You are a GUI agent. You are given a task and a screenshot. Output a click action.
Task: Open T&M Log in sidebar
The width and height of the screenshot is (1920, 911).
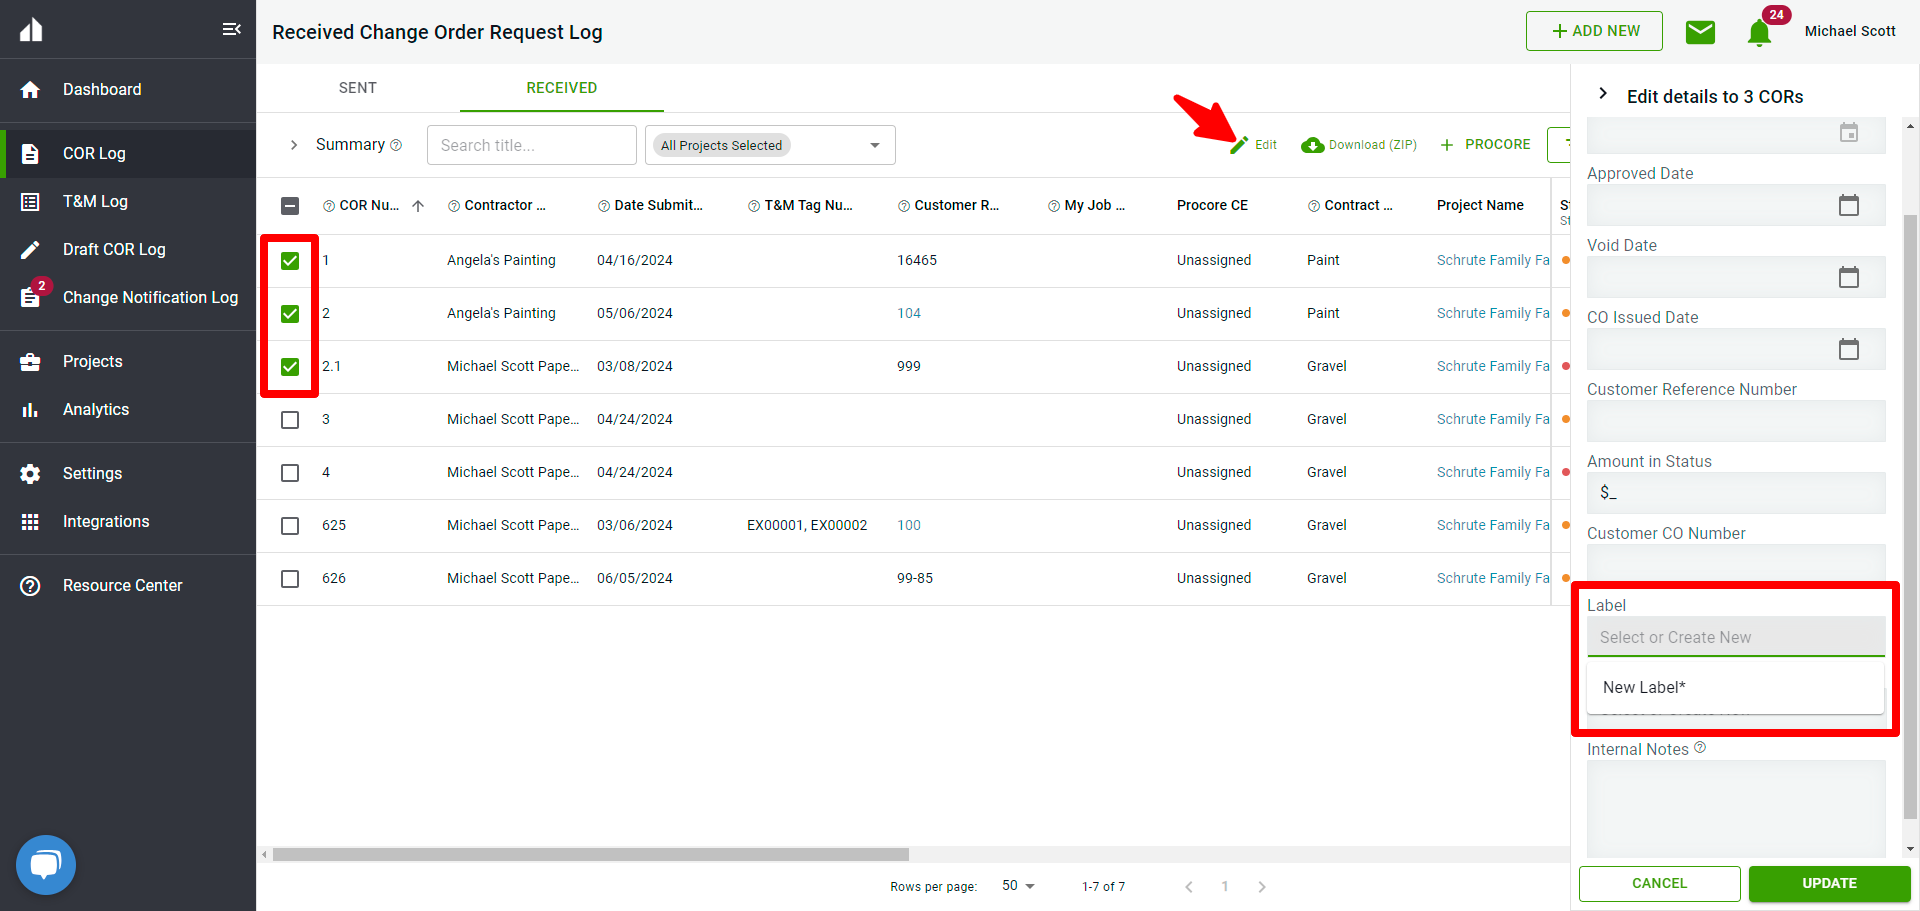tap(95, 201)
